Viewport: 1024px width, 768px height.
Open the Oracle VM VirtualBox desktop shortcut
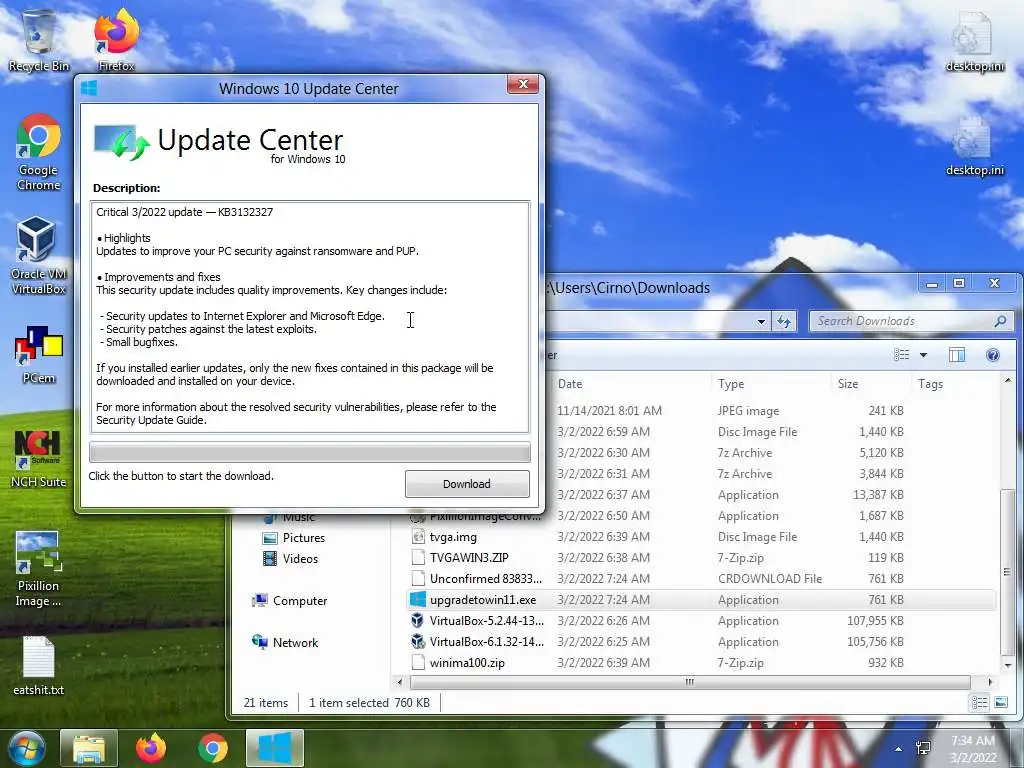click(x=39, y=255)
